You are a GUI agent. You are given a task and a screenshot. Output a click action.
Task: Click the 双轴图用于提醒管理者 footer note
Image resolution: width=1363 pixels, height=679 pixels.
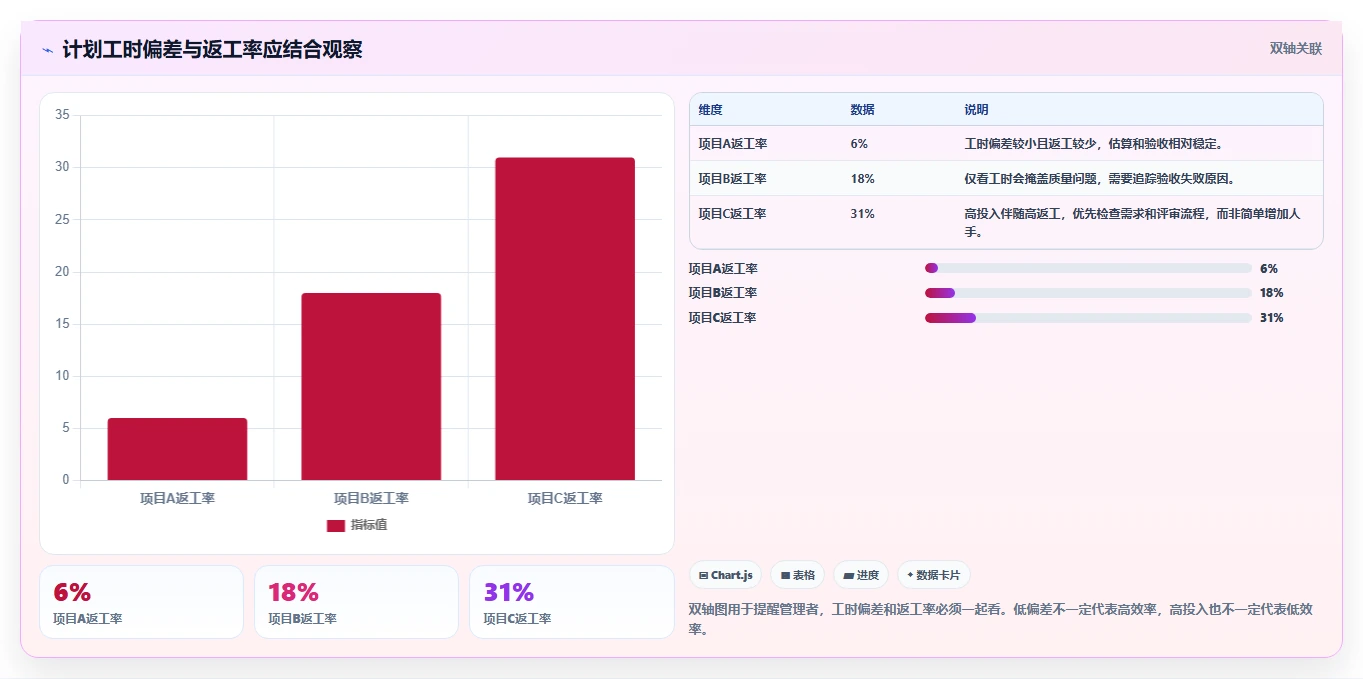(1001, 619)
